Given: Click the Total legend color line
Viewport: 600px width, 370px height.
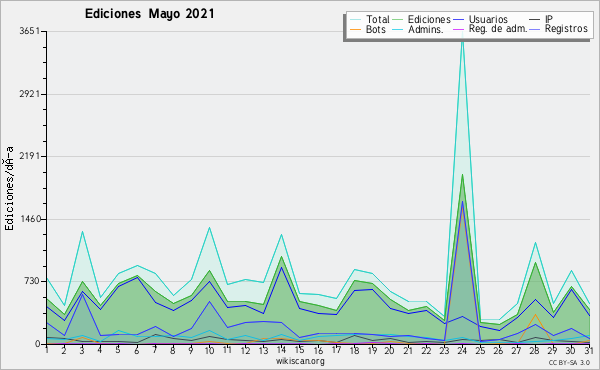Looking at the screenshot, I should tap(355, 20).
